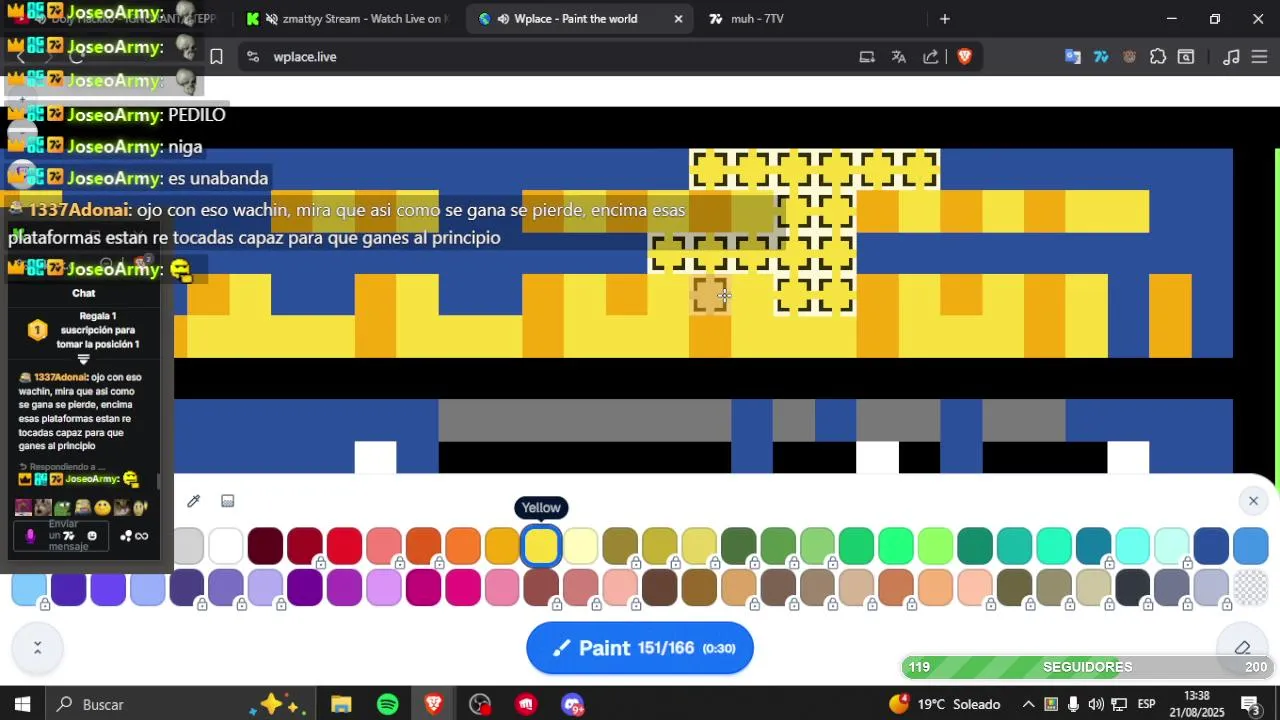The width and height of the screenshot is (1280, 720).
Task: Select the orange color swatch
Action: point(462,546)
